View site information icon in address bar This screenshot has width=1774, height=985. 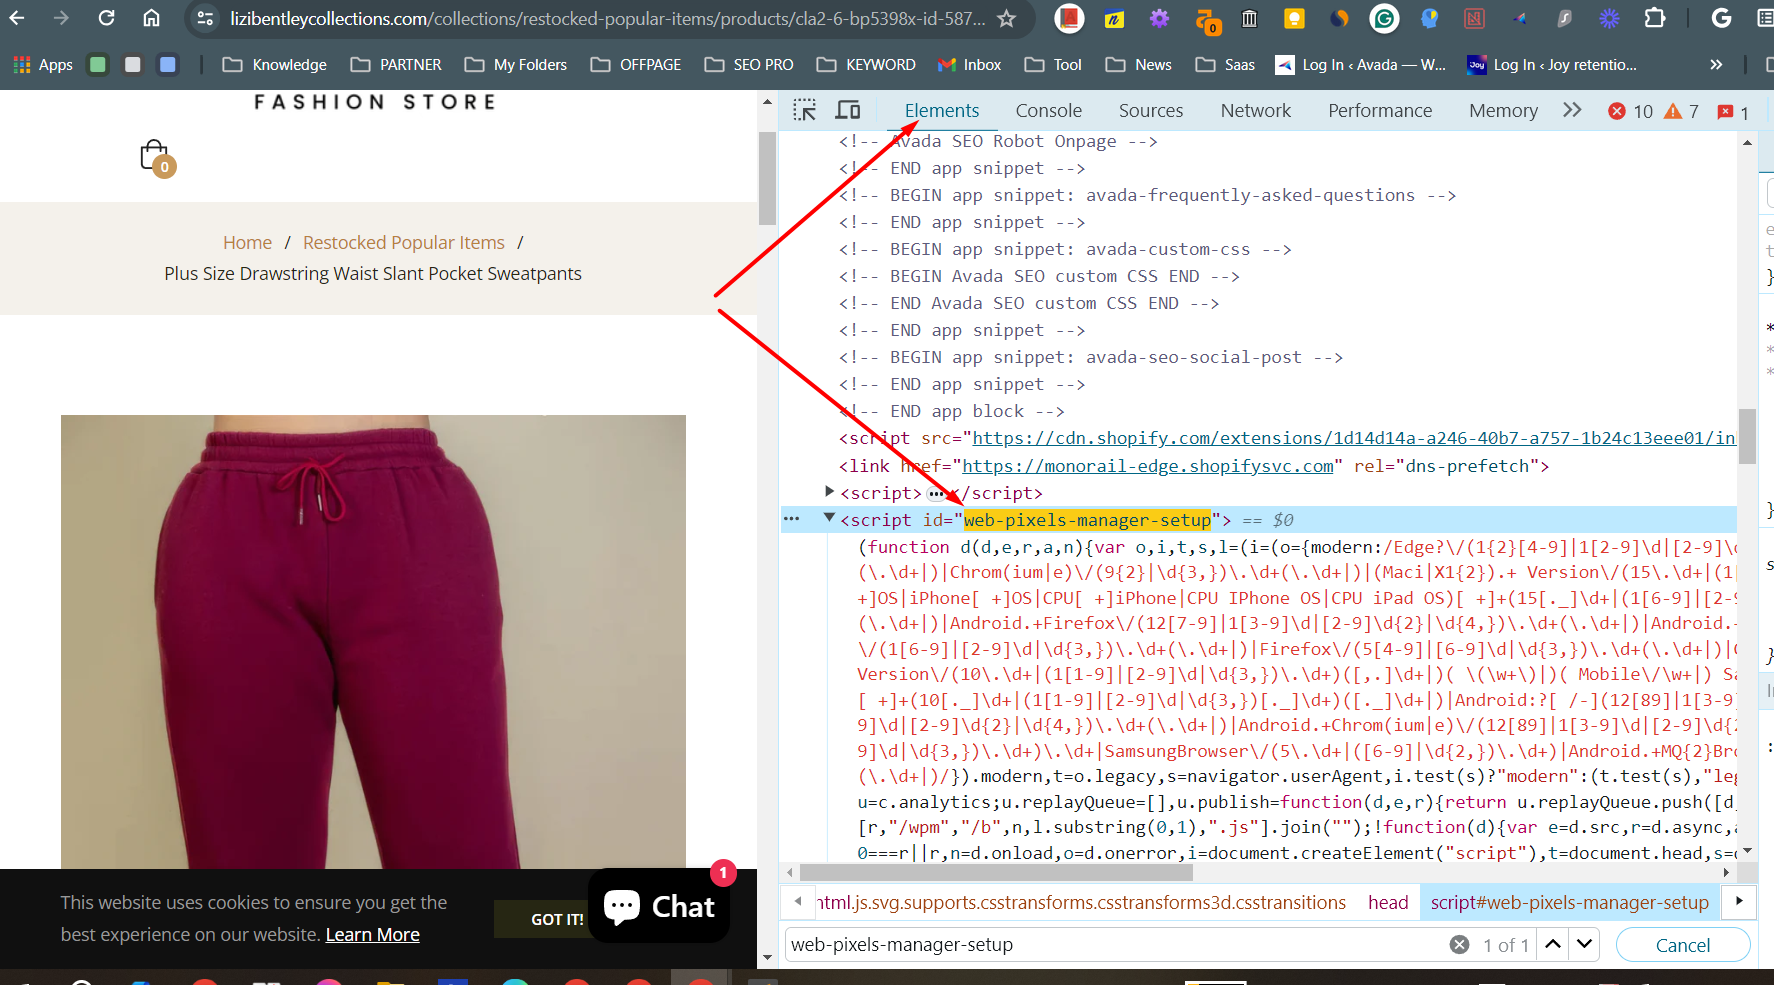(205, 18)
